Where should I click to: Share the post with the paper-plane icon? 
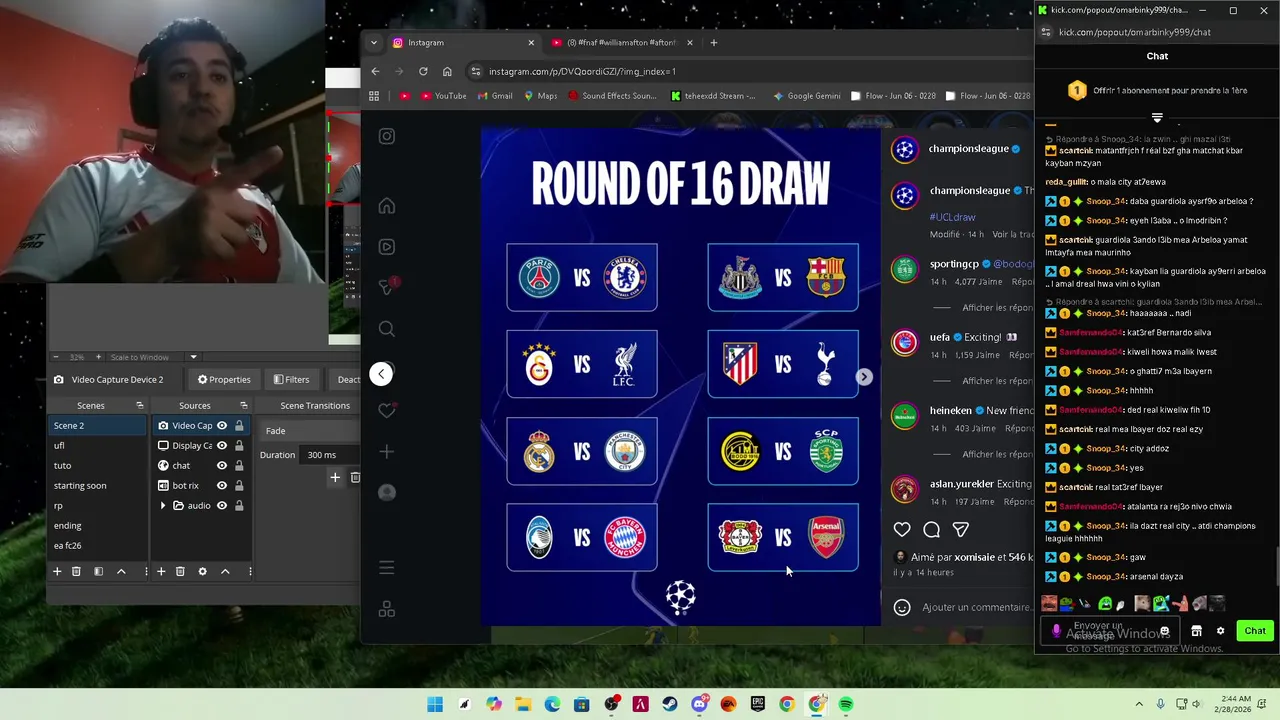pyautogui.click(x=961, y=530)
